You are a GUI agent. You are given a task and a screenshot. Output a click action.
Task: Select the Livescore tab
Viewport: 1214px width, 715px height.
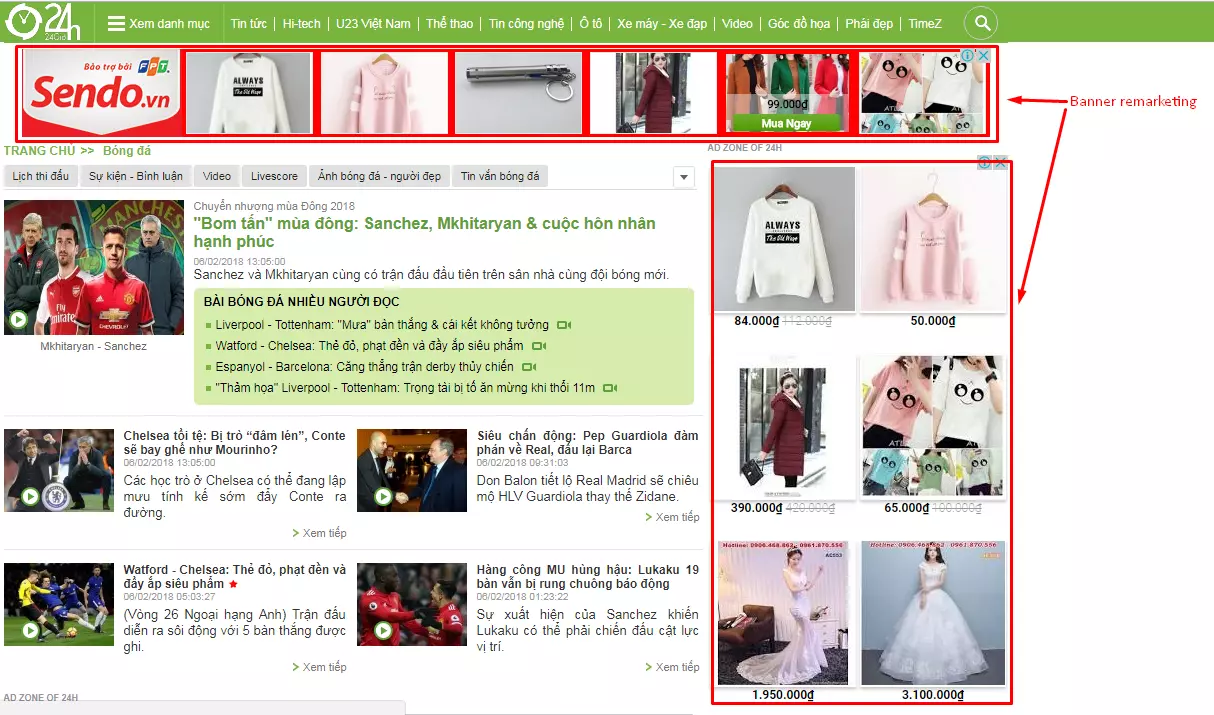(274, 176)
